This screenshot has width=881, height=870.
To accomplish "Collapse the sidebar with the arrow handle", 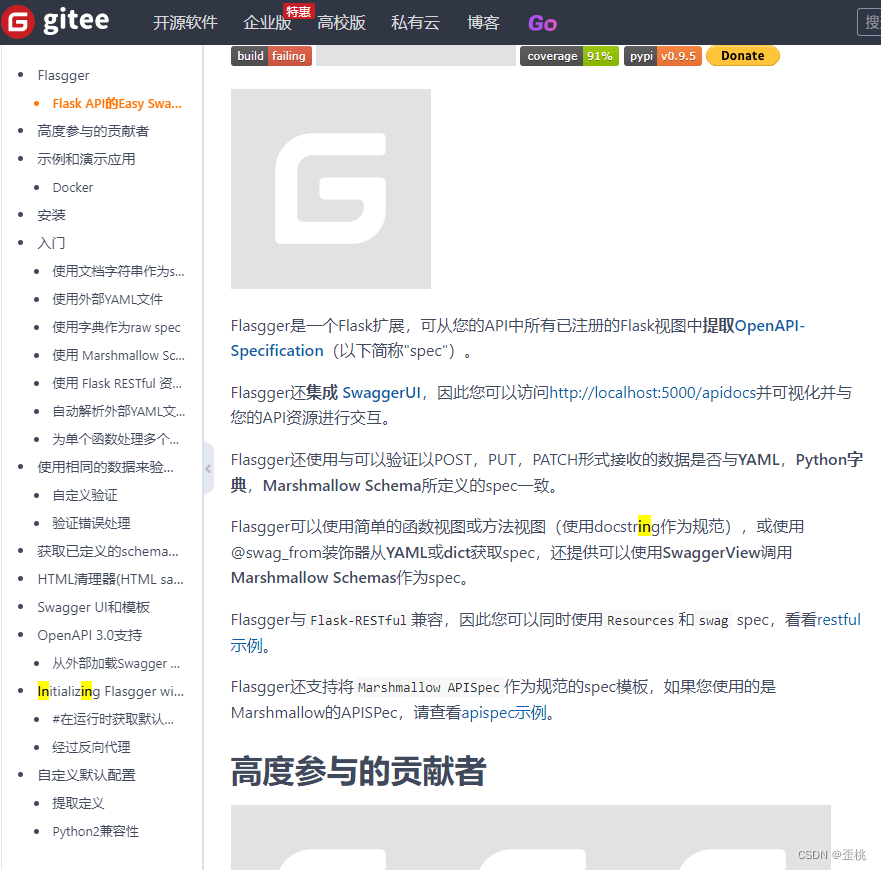I will pos(208,468).
